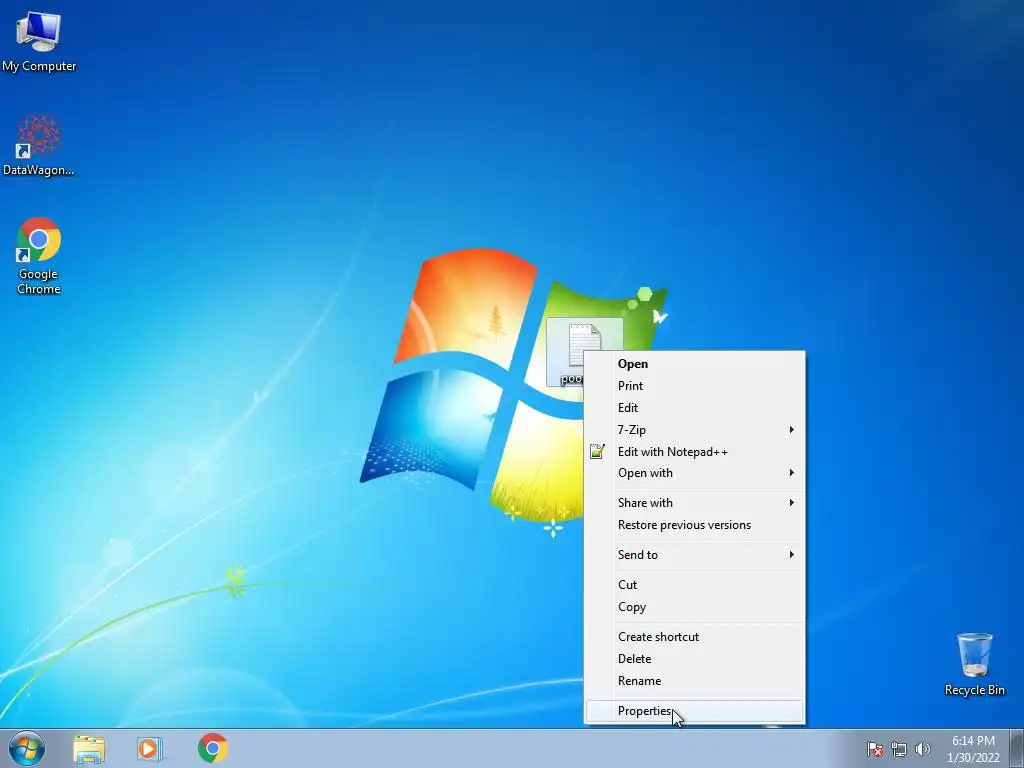Open network status tray icon

click(x=899, y=749)
